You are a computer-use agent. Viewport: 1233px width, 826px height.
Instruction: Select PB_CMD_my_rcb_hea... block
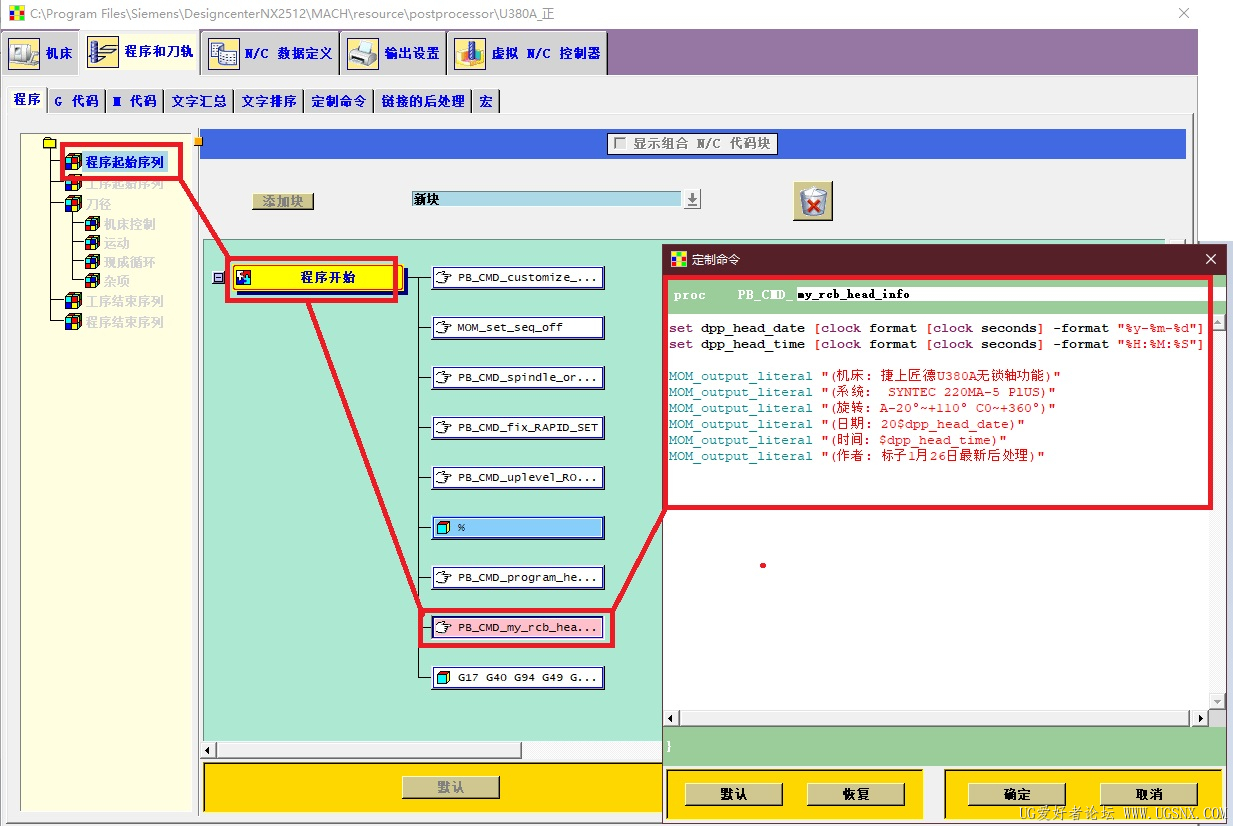point(518,627)
